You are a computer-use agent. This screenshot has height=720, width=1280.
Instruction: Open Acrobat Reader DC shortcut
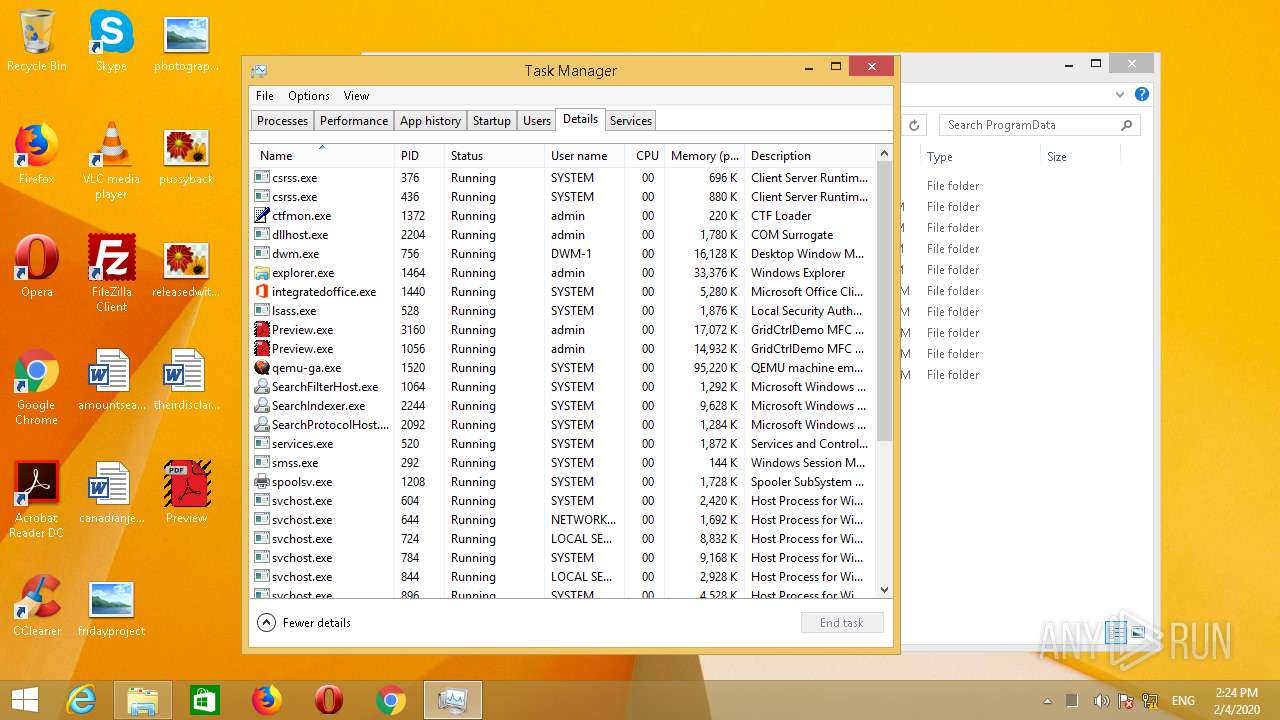[36, 500]
